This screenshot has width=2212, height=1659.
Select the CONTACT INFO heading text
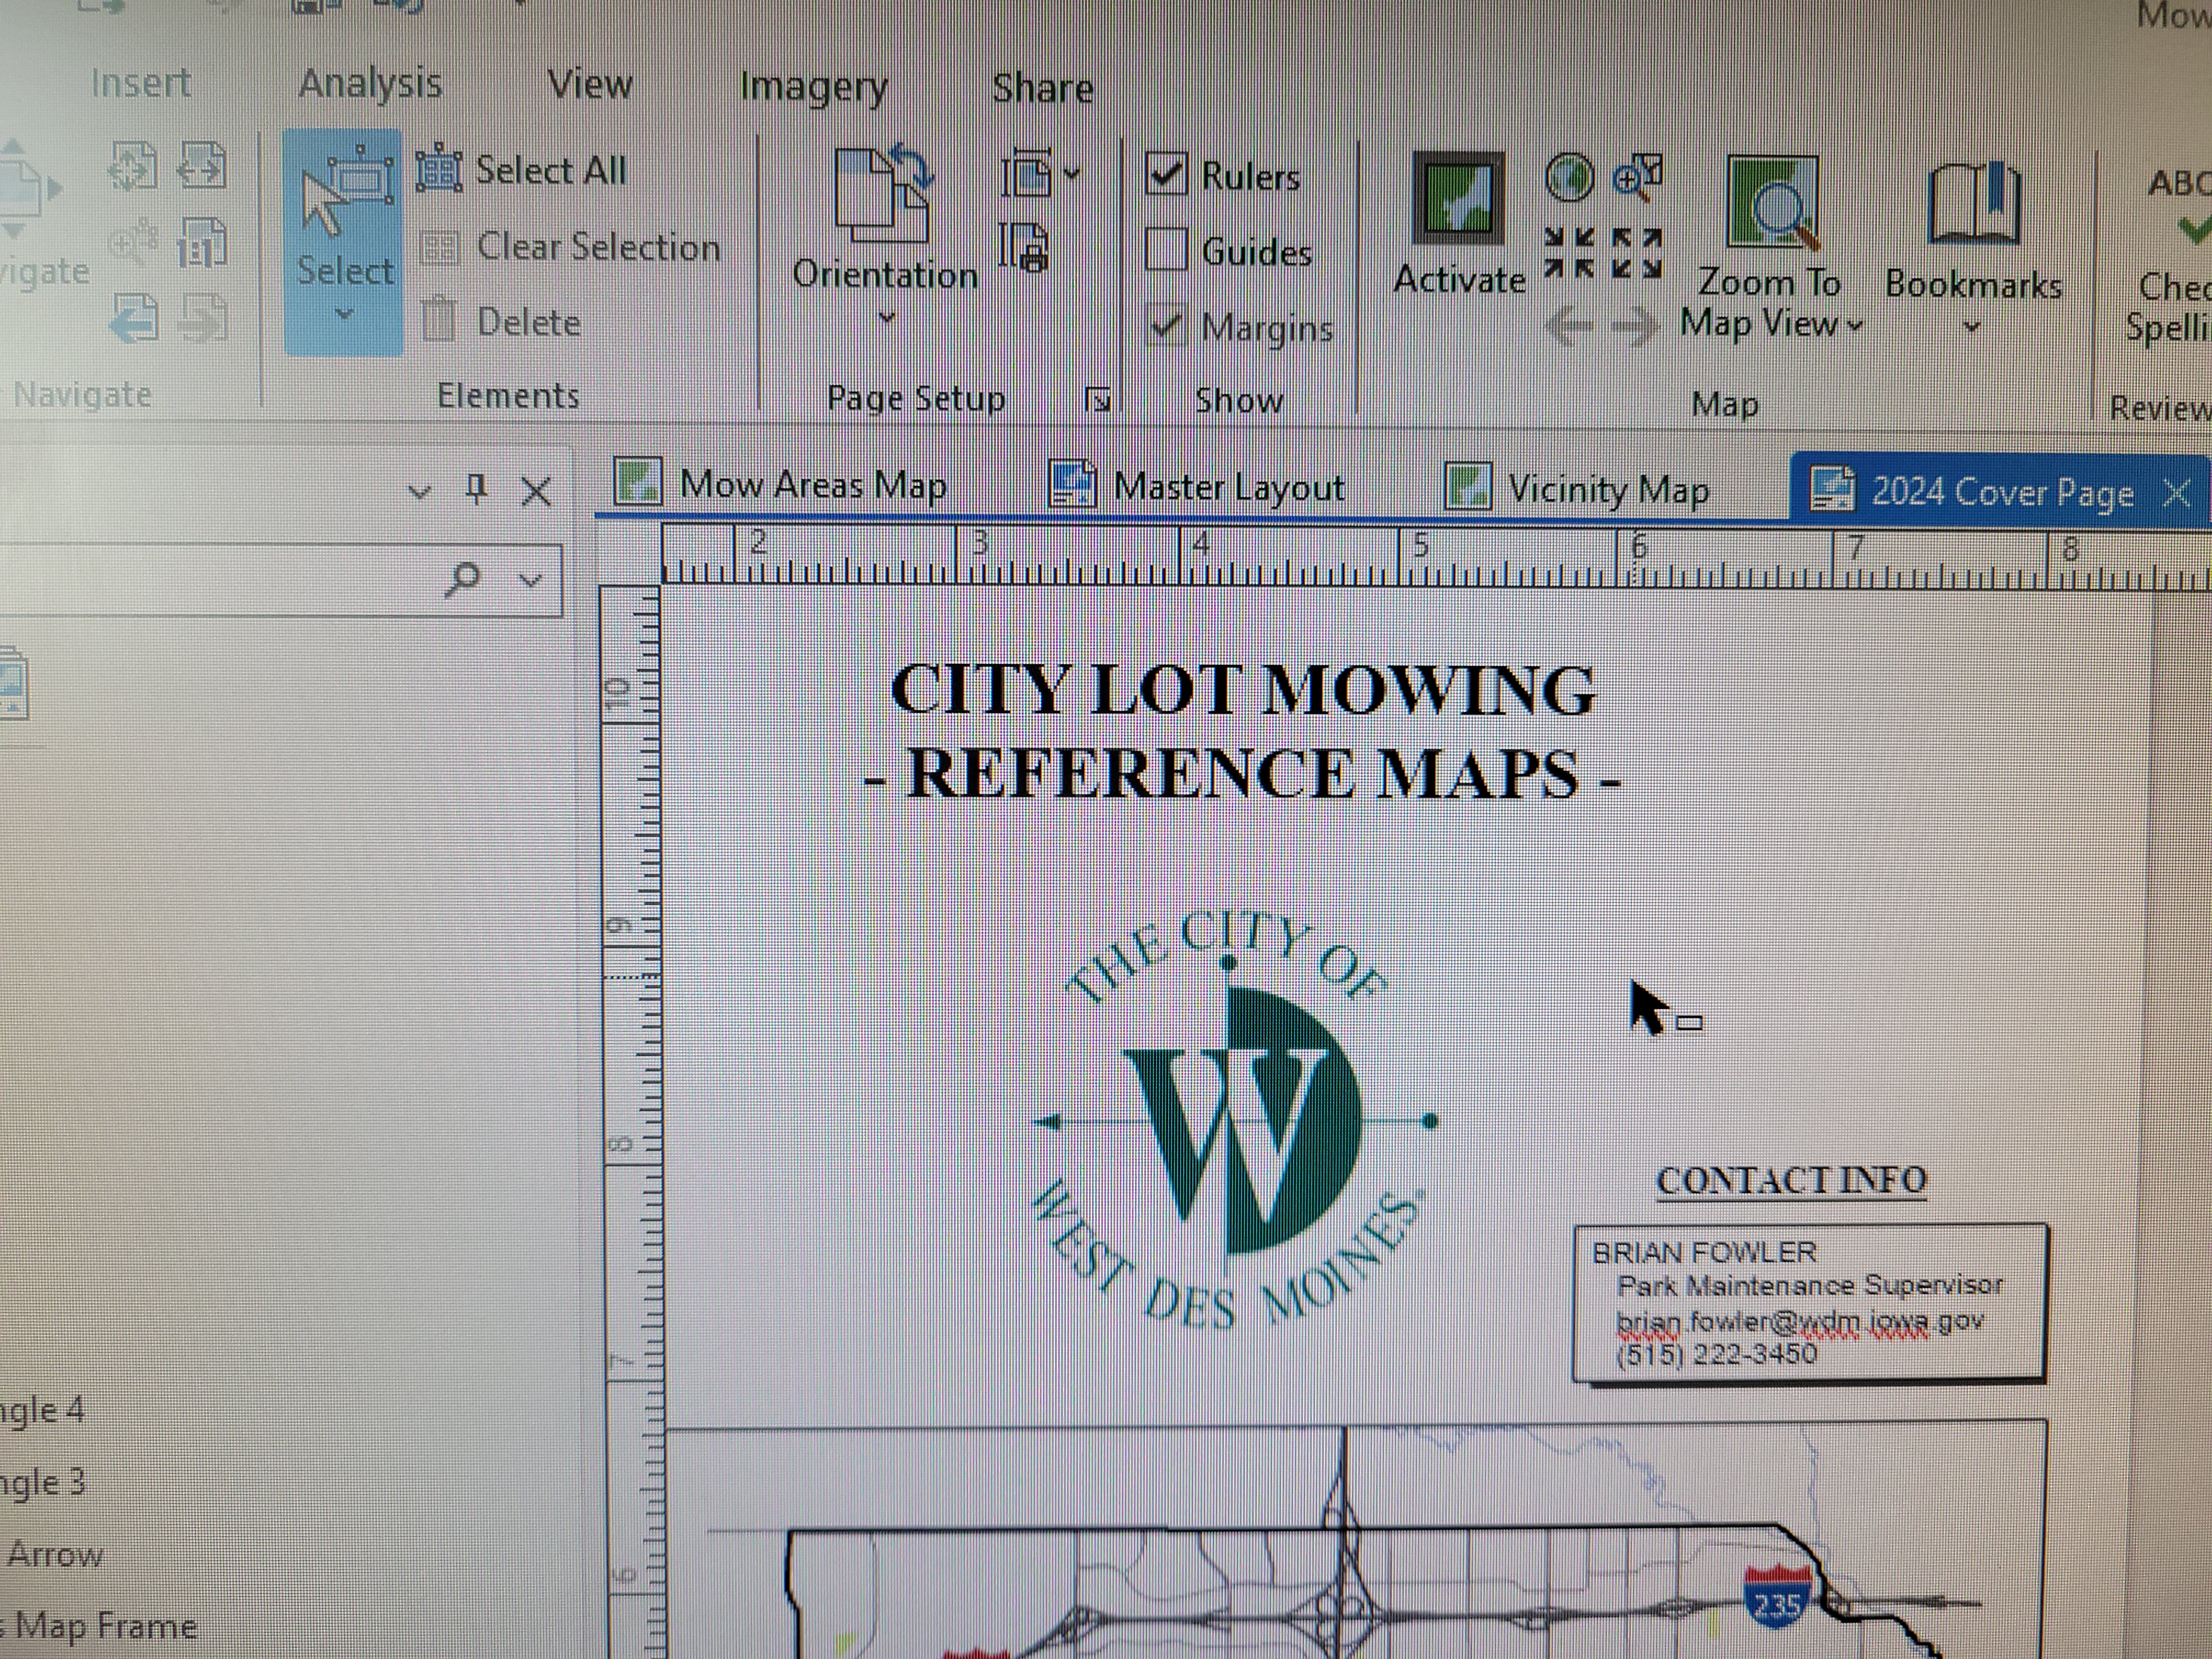[1791, 1180]
